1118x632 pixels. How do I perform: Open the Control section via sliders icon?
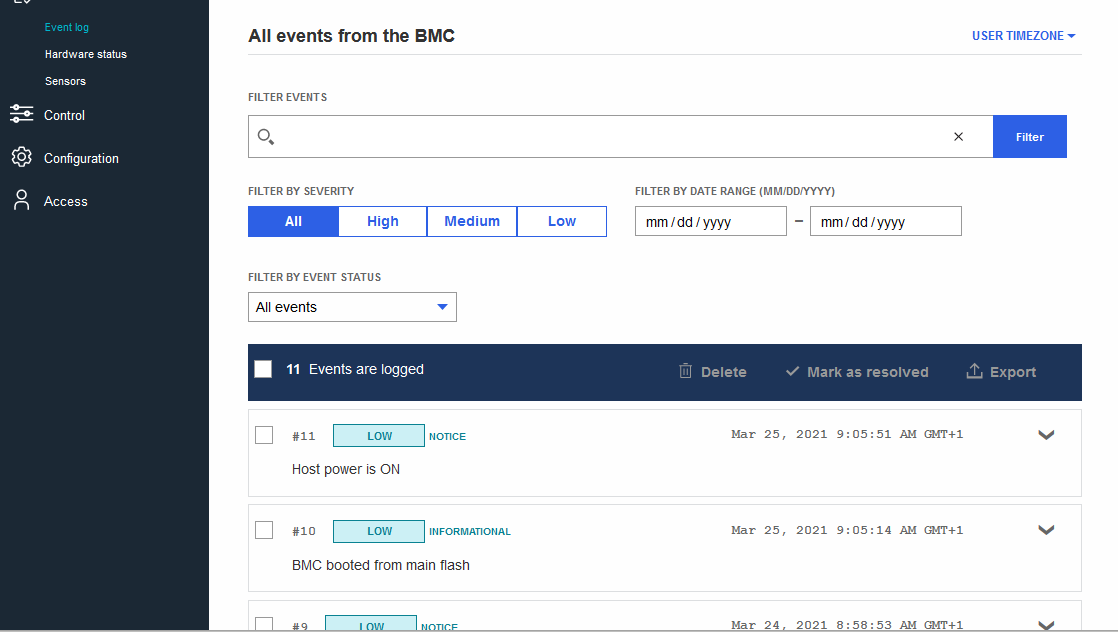(x=21, y=114)
